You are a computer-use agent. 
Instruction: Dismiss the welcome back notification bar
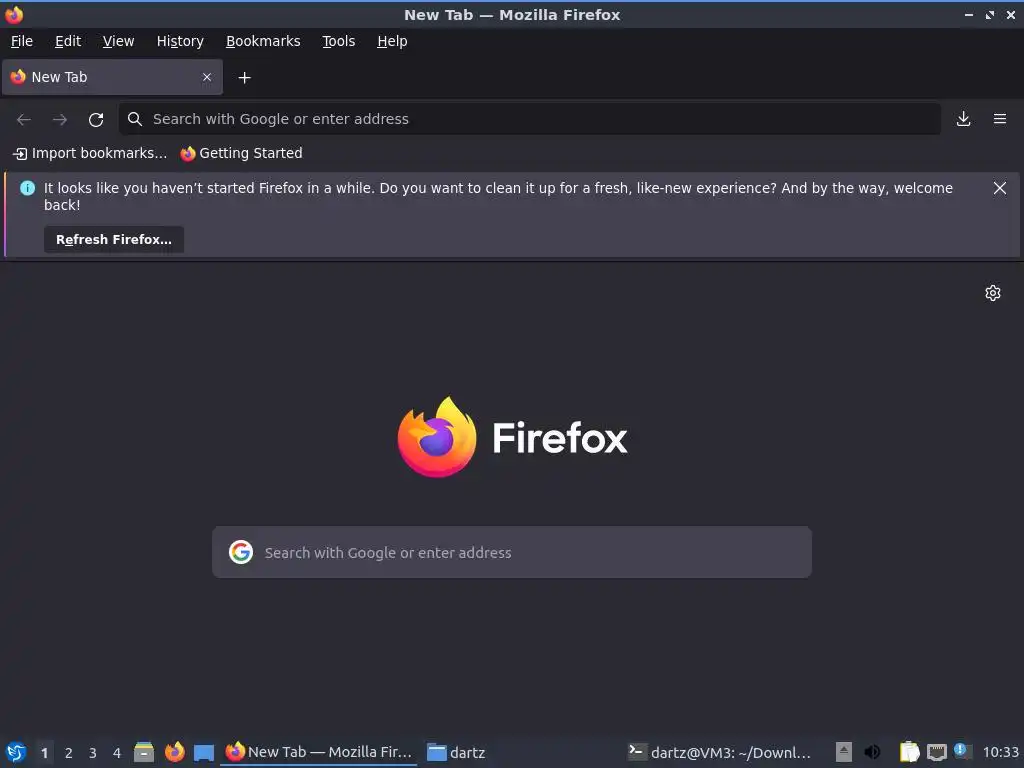coord(1000,188)
